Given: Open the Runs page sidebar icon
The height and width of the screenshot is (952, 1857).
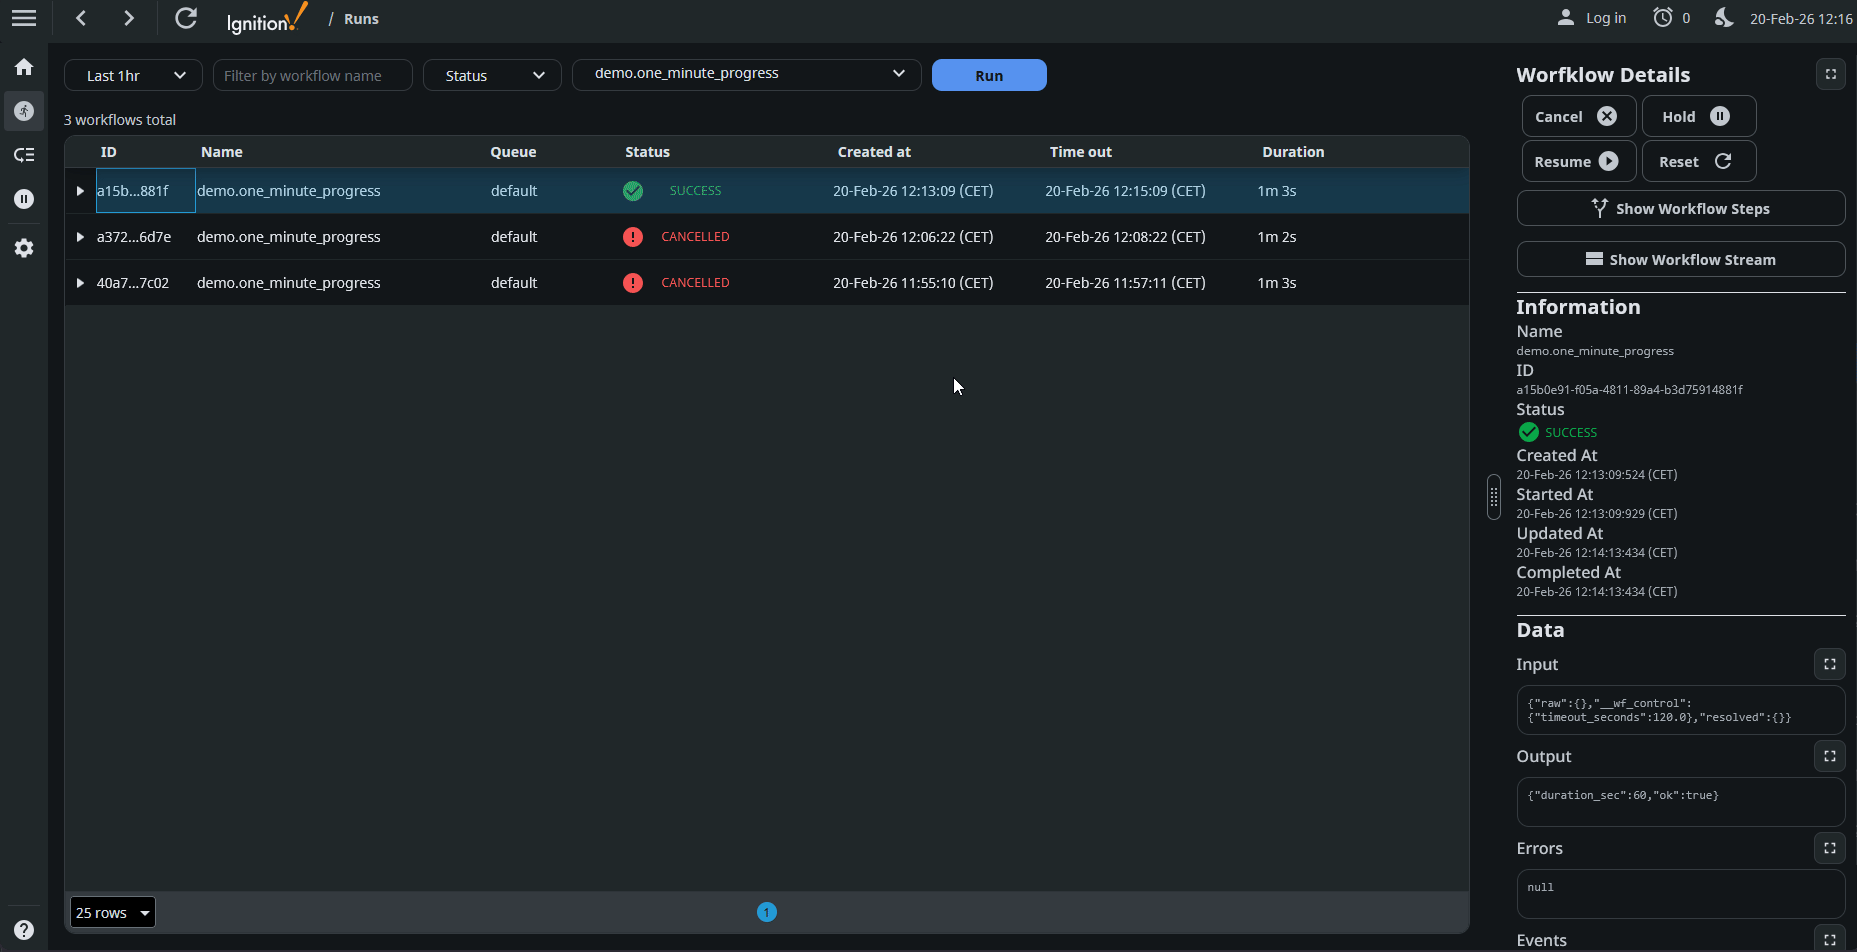Looking at the screenshot, I should [24, 111].
